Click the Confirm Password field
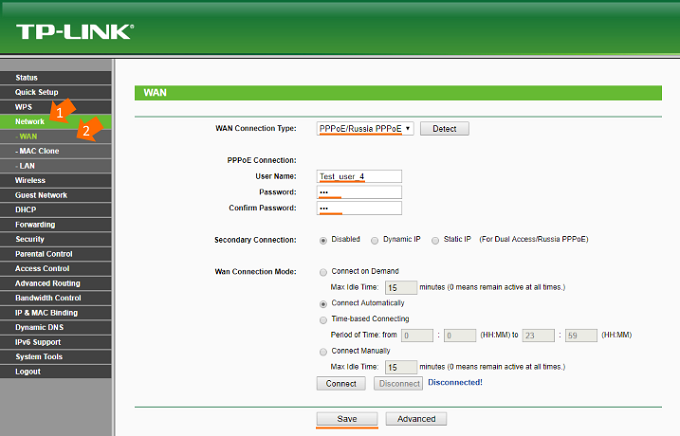The height and width of the screenshot is (436, 680). pos(359,208)
